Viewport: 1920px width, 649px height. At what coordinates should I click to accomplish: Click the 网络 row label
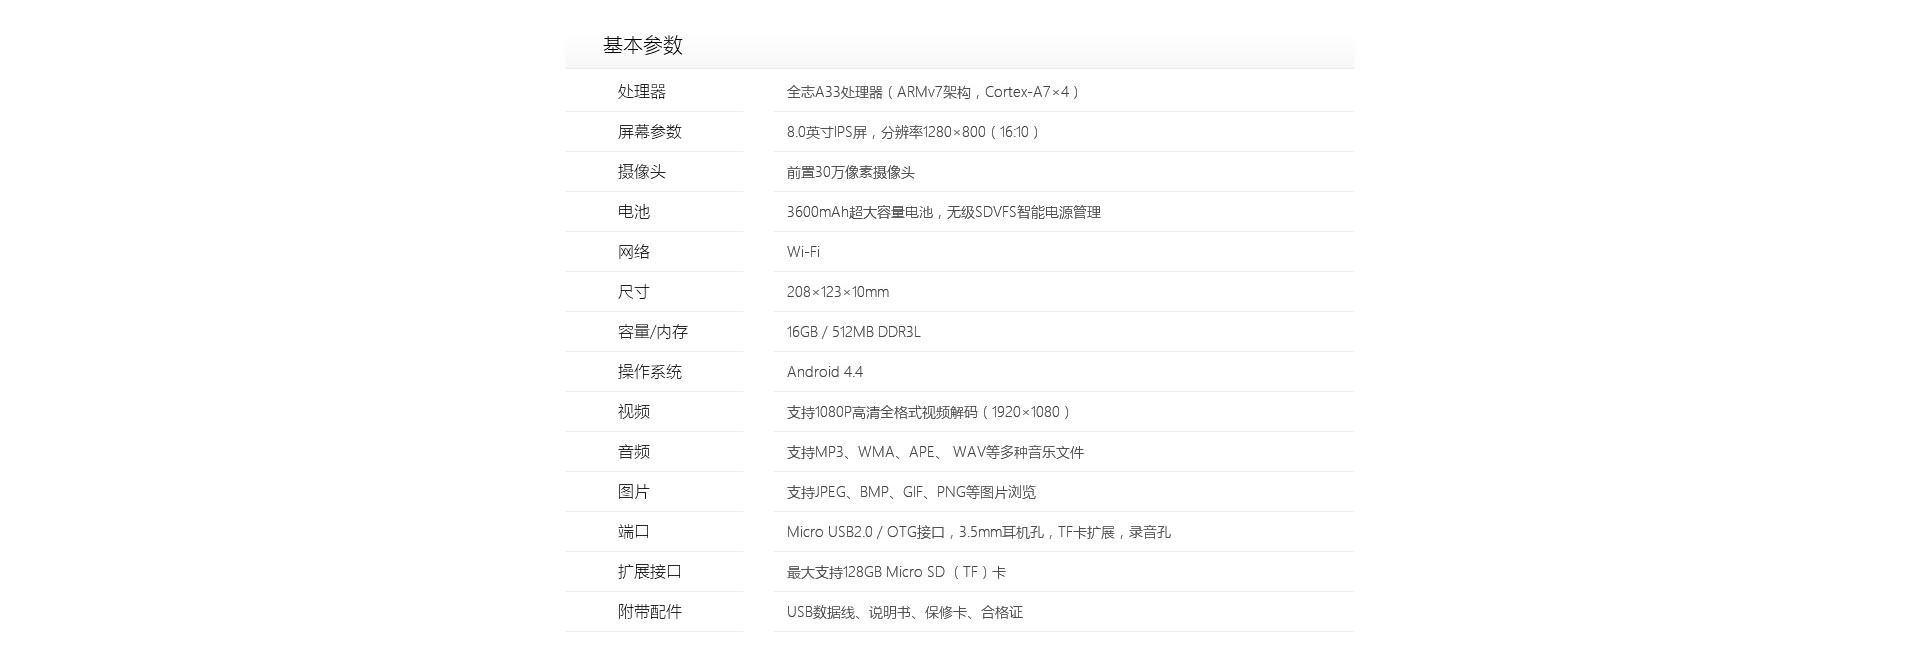[633, 252]
